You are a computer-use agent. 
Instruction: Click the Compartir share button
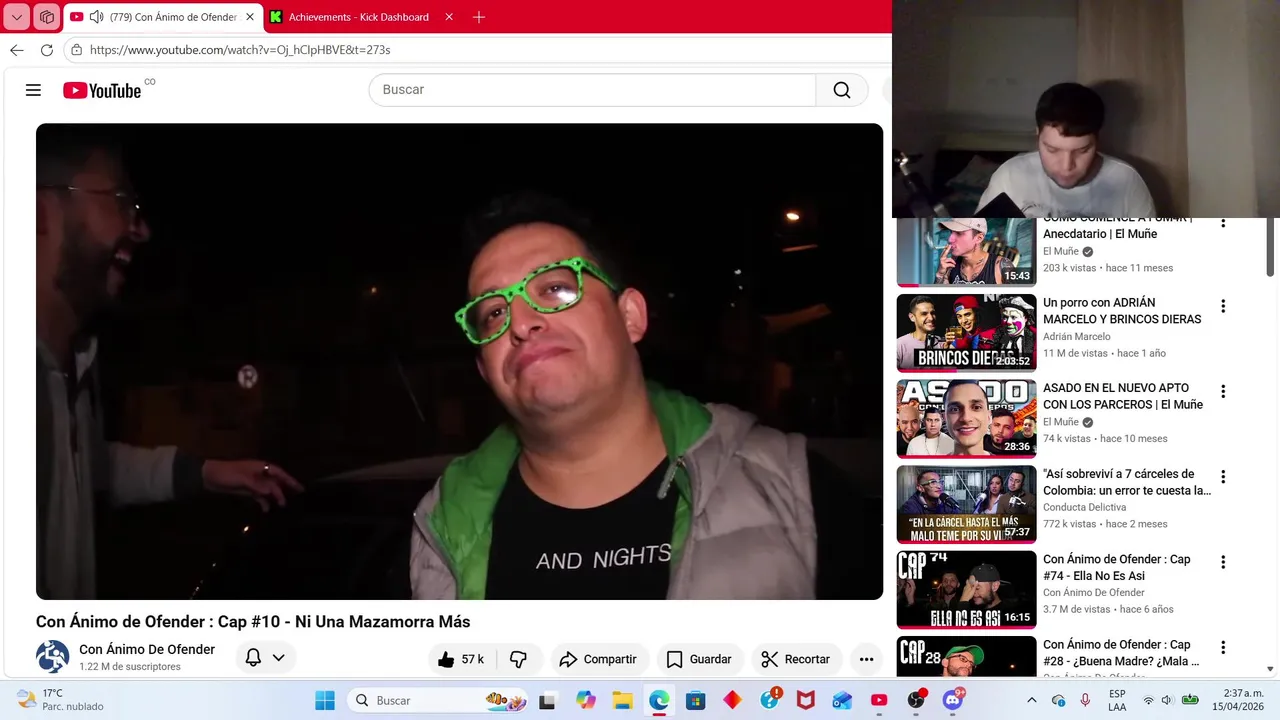(x=598, y=659)
